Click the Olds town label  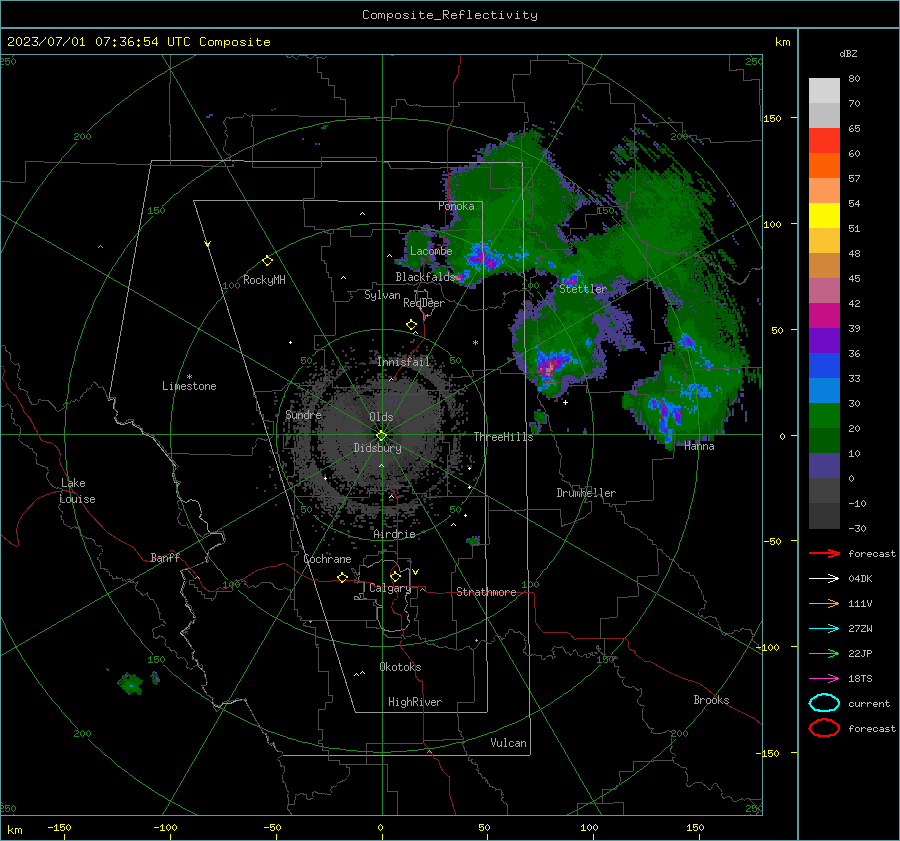tap(381, 417)
